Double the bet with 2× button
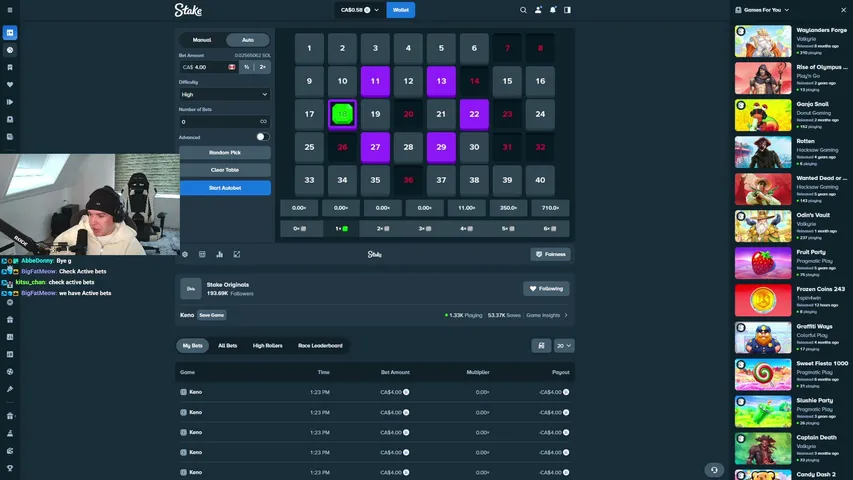The height and width of the screenshot is (480, 853). [263, 67]
